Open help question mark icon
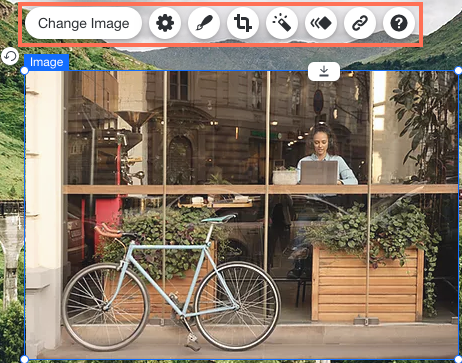The image size is (462, 363). 399,23
